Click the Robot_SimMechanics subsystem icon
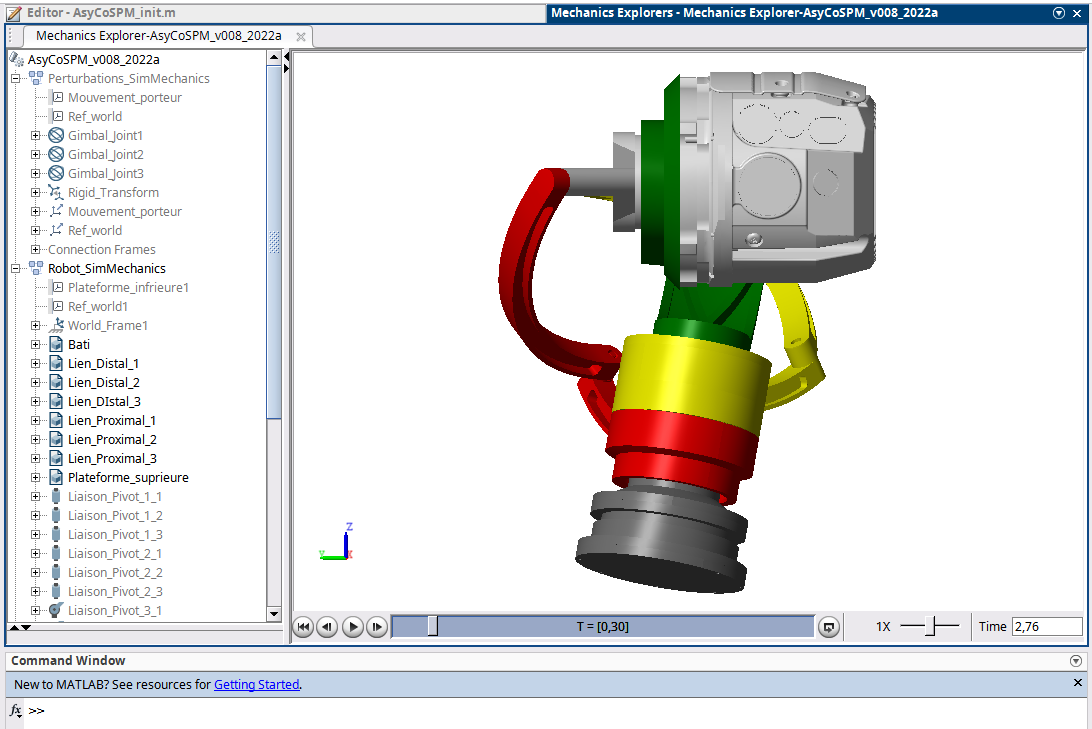The image size is (1092, 729). click(x=36, y=268)
